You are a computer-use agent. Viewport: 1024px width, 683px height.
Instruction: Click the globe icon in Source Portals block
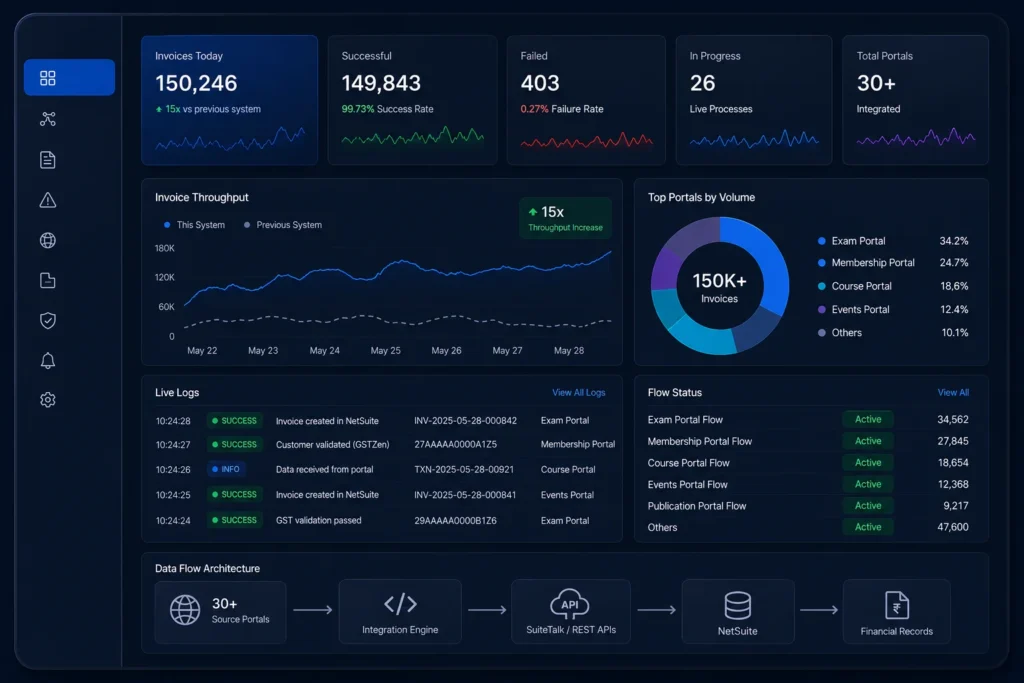point(185,610)
